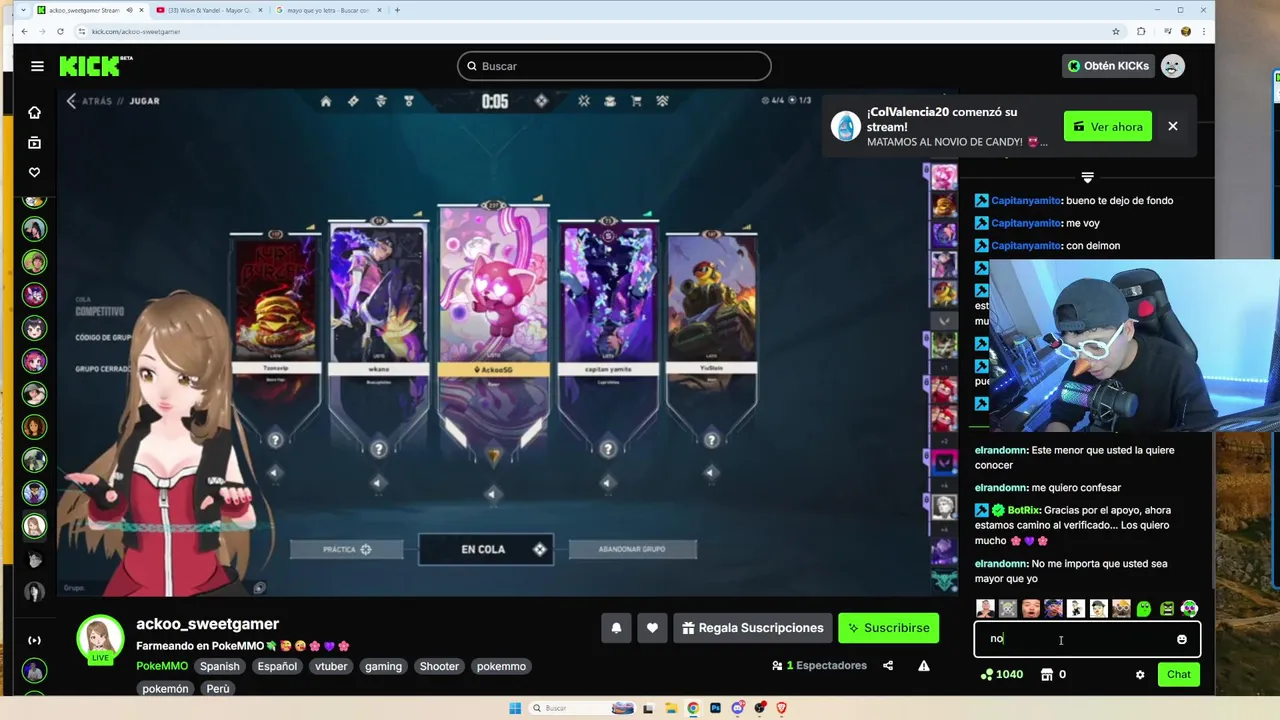Insert the headphones green face emote
This screenshot has height=720, width=1280.
[x=1189, y=608]
